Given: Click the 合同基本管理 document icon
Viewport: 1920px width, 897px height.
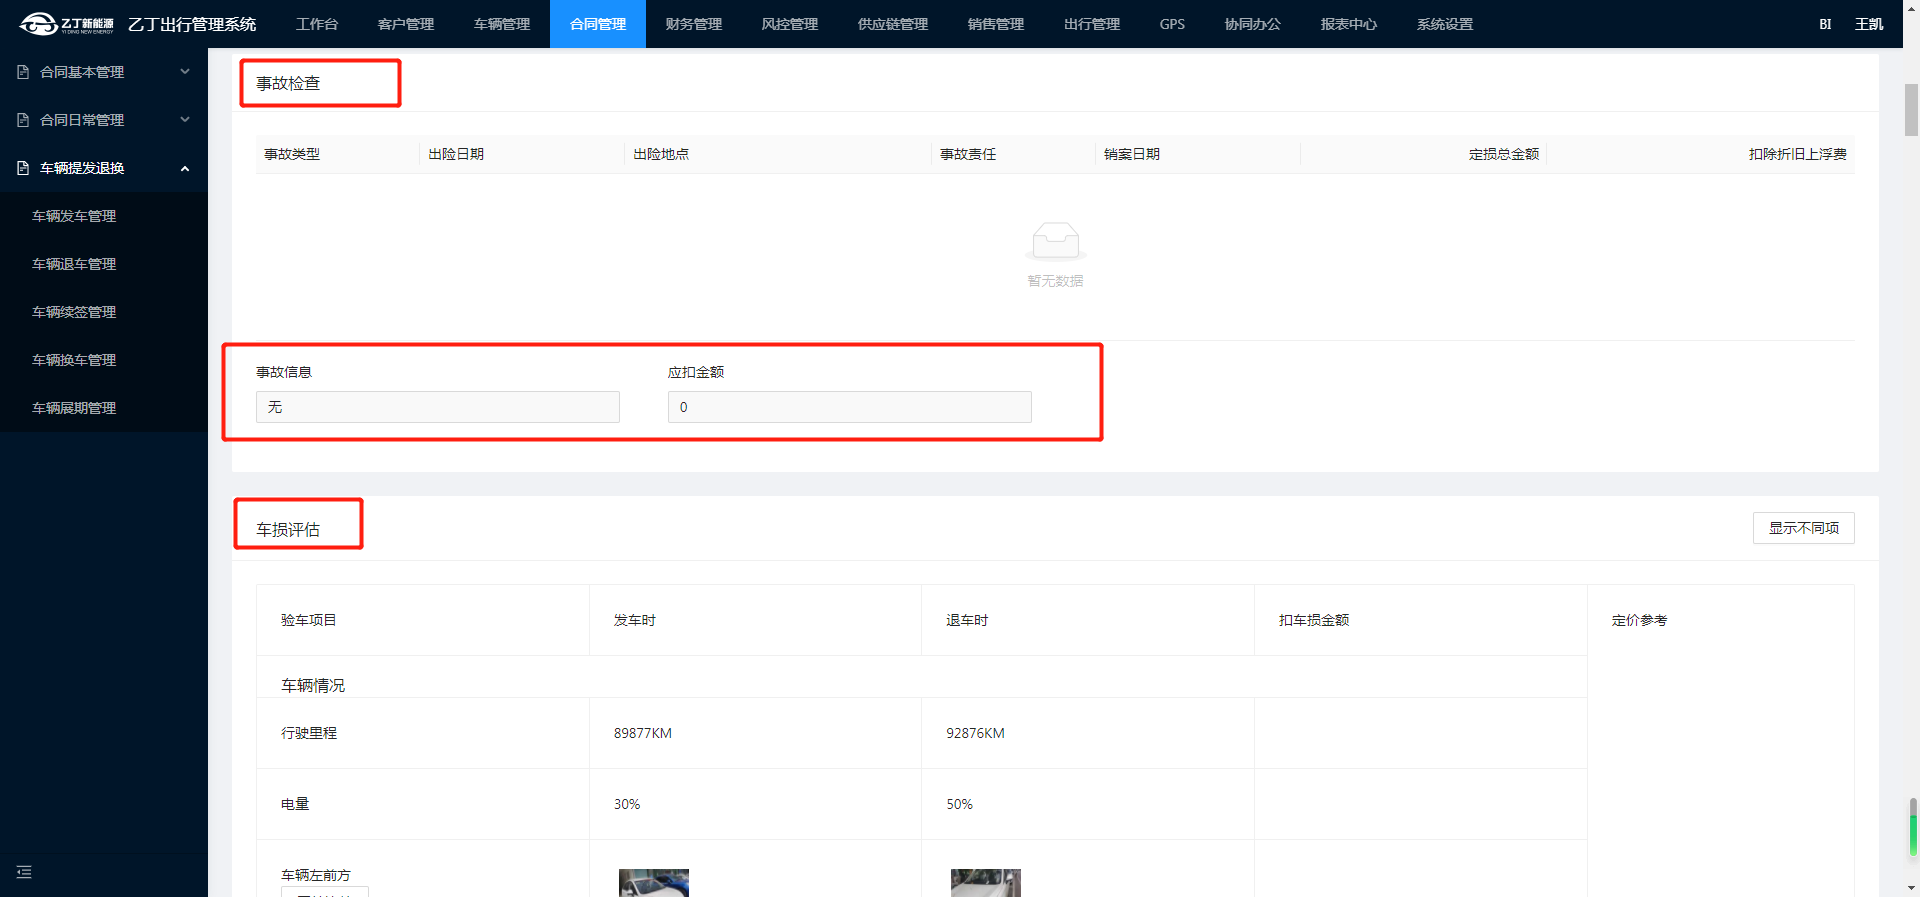Looking at the screenshot, I should 23,72.
